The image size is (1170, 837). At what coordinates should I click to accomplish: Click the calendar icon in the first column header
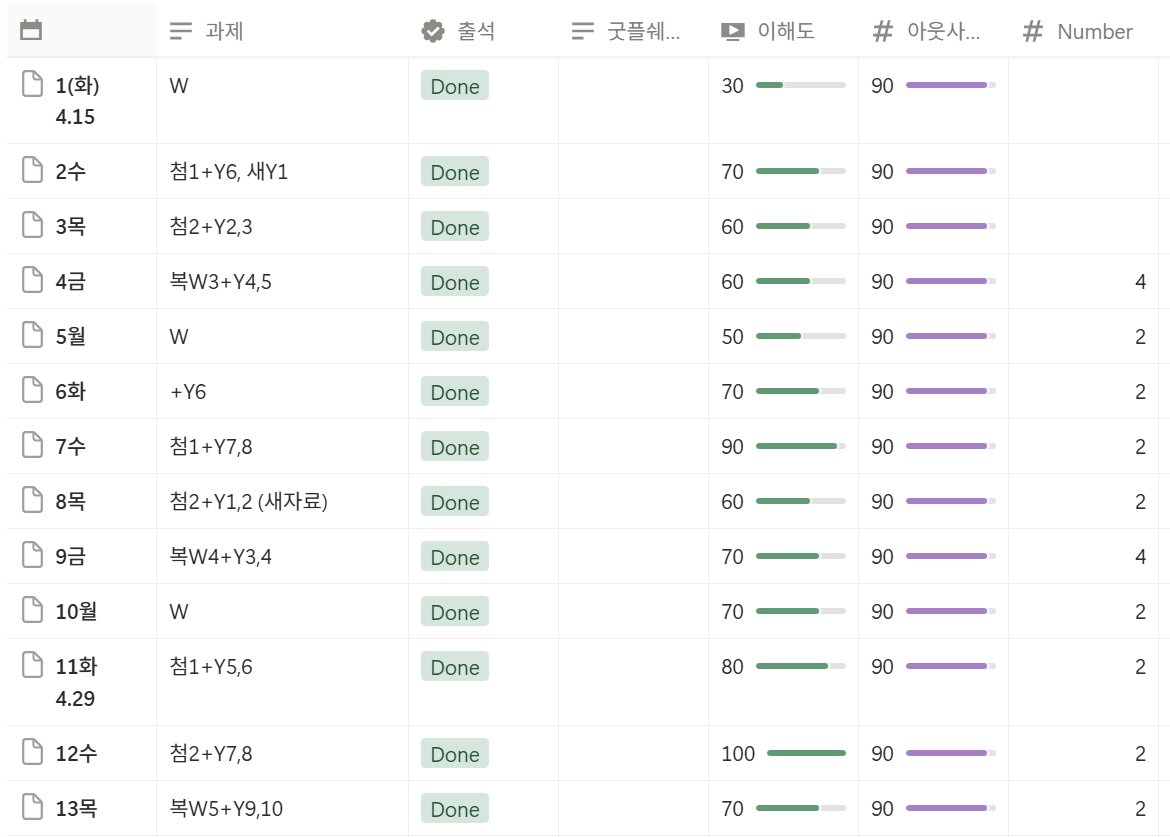pyautogui.click(x=30, y=31)
